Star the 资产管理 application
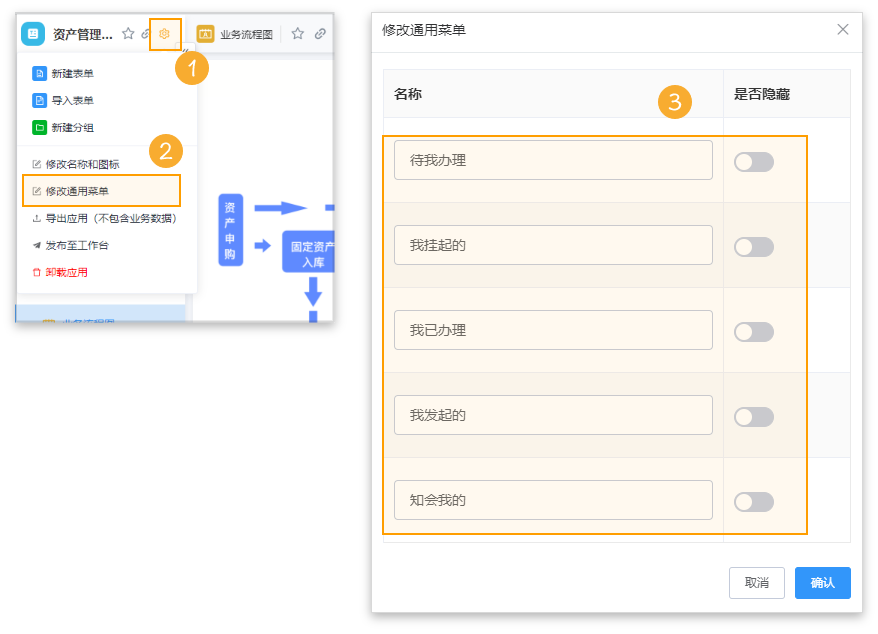878x634 pixels. tap(127, 32)
